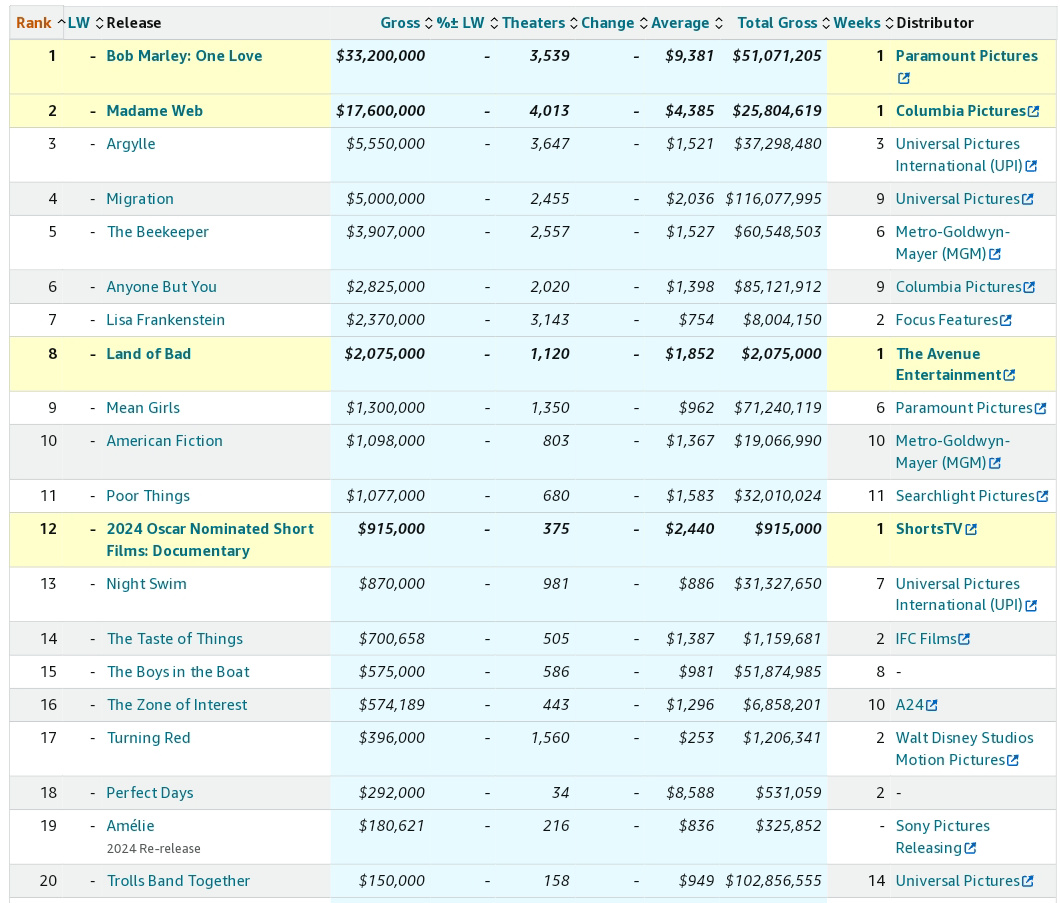Open Bob Marley: One Love release page
The height and width of the screenshot is (903, 1060).
point(184,56)
